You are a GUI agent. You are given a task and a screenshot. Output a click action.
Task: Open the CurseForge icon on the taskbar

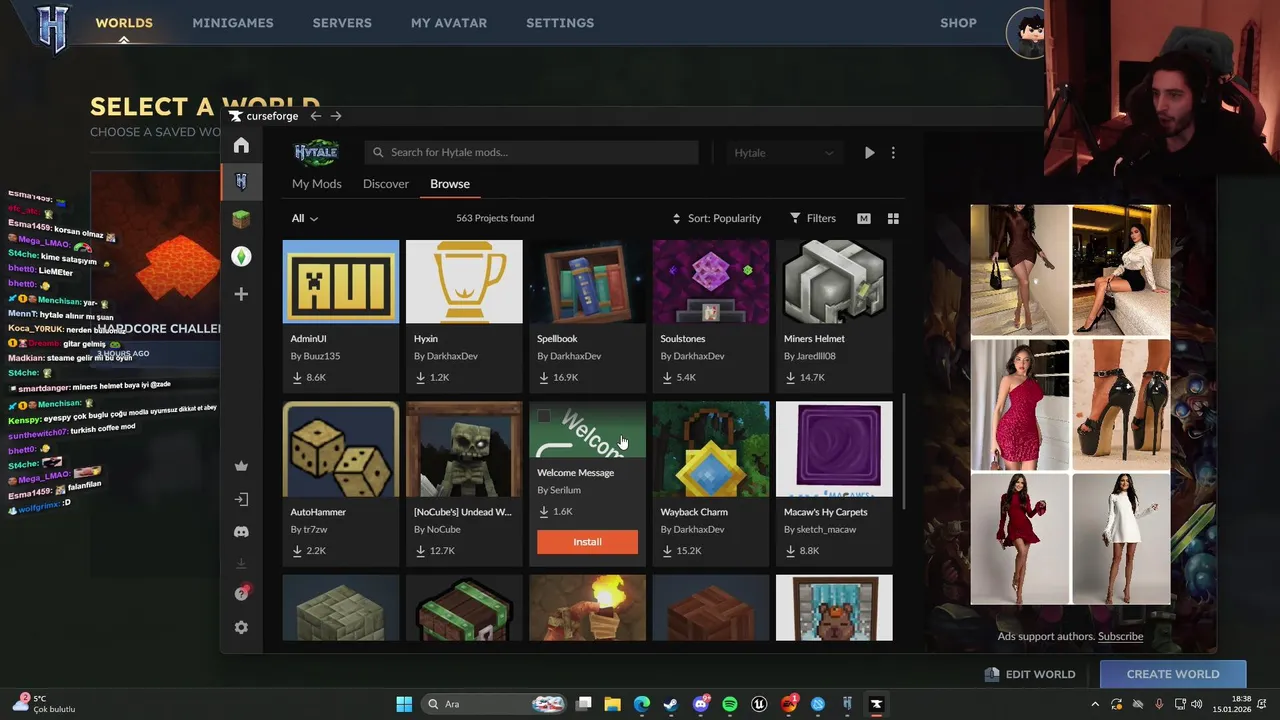tap(876, 704)
